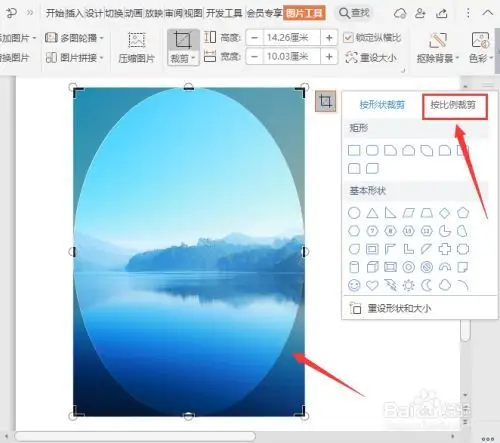Choose the cloud crop shape

click(444, 285)
